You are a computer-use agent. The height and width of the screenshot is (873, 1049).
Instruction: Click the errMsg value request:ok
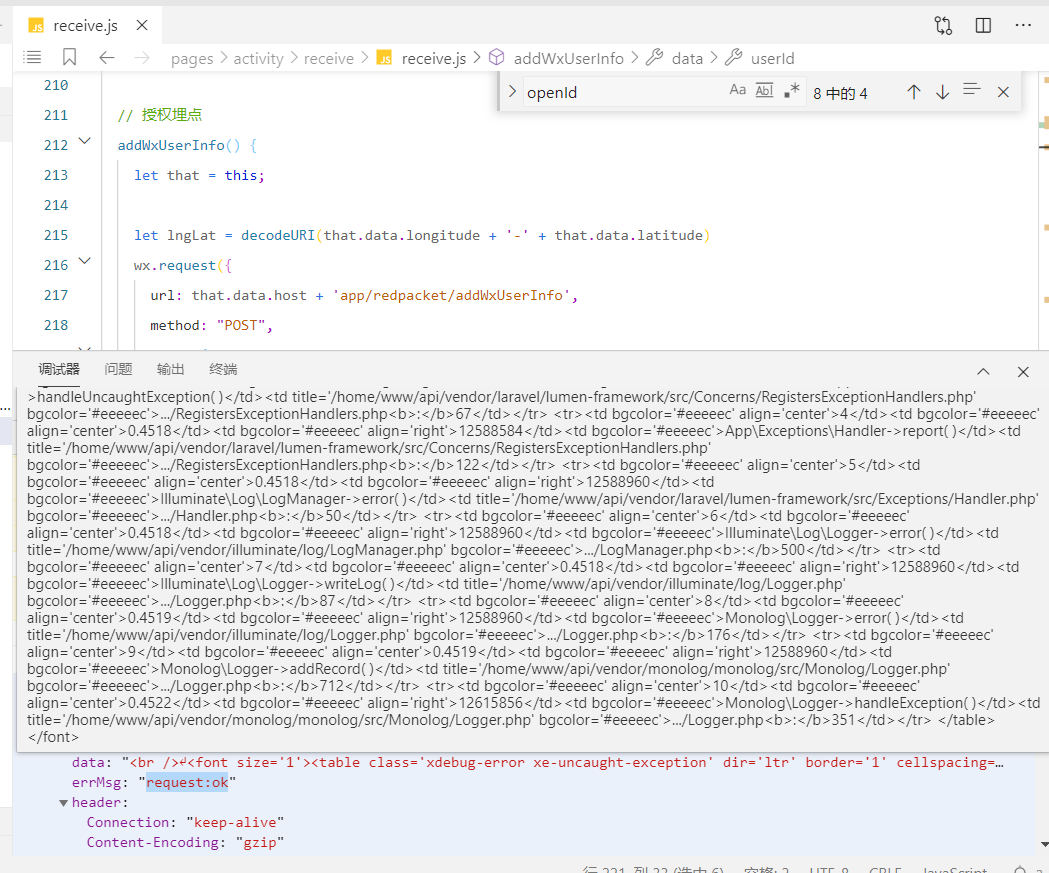click(187, 783)
